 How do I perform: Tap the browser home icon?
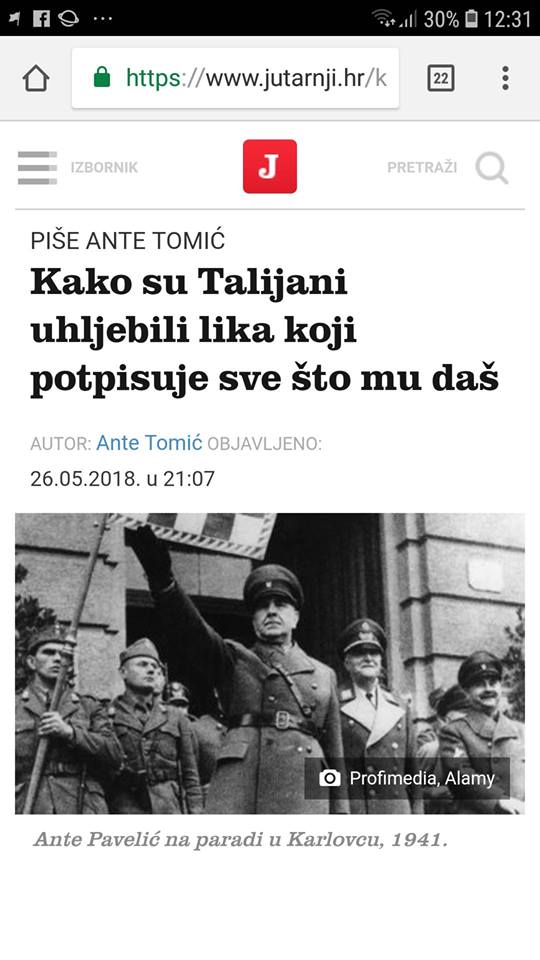36,78
